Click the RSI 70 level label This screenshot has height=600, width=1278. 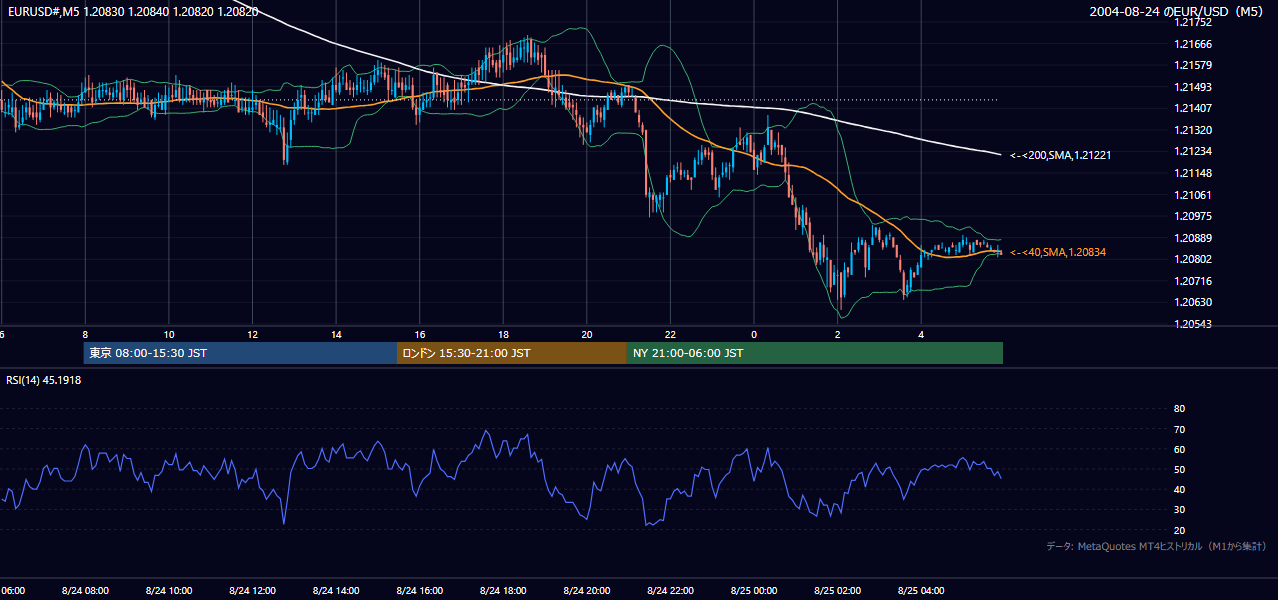point(1179,429)
